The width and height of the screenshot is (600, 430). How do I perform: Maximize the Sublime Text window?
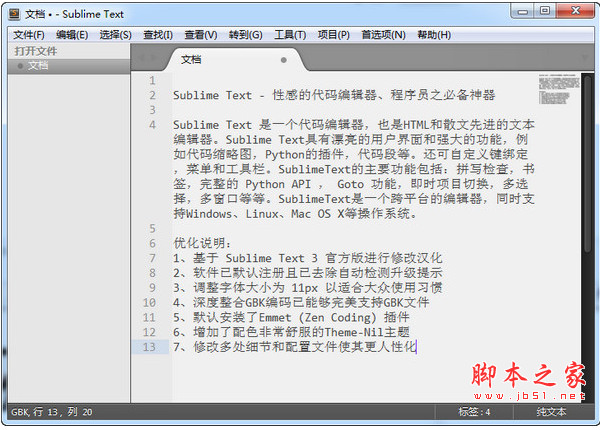tap(545, 11)
